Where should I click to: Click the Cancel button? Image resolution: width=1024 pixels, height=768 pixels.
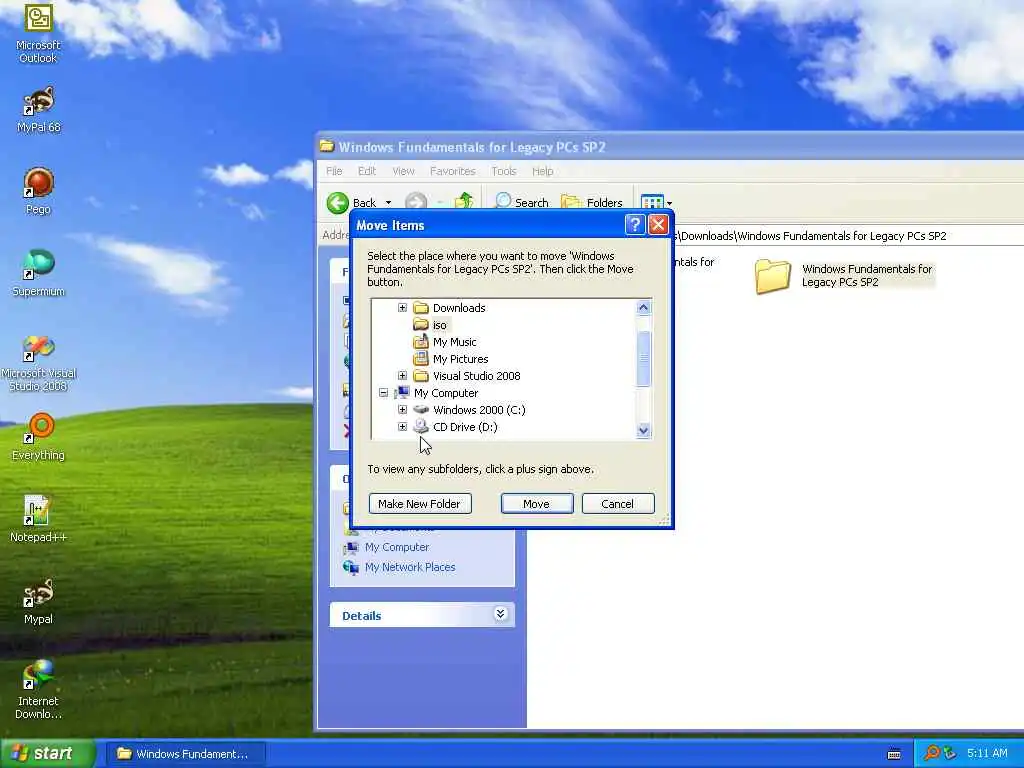point(617,504)
